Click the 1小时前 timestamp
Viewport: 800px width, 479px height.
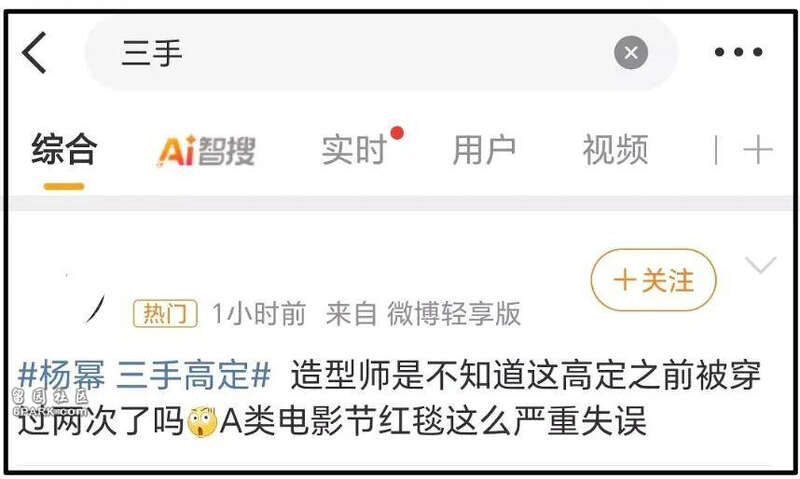coord(258,313)
